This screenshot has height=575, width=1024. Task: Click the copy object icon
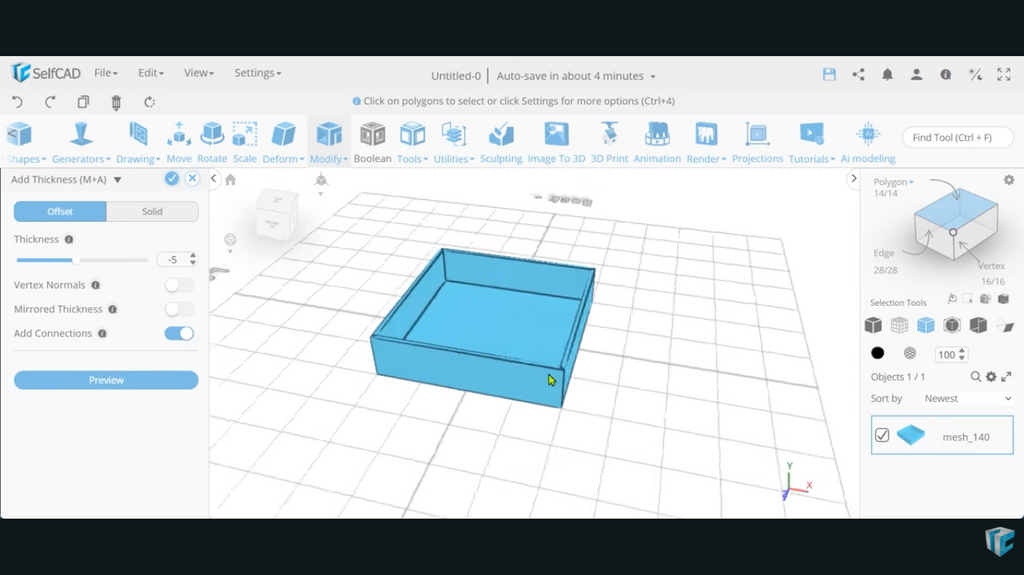(x=83, y=102)
